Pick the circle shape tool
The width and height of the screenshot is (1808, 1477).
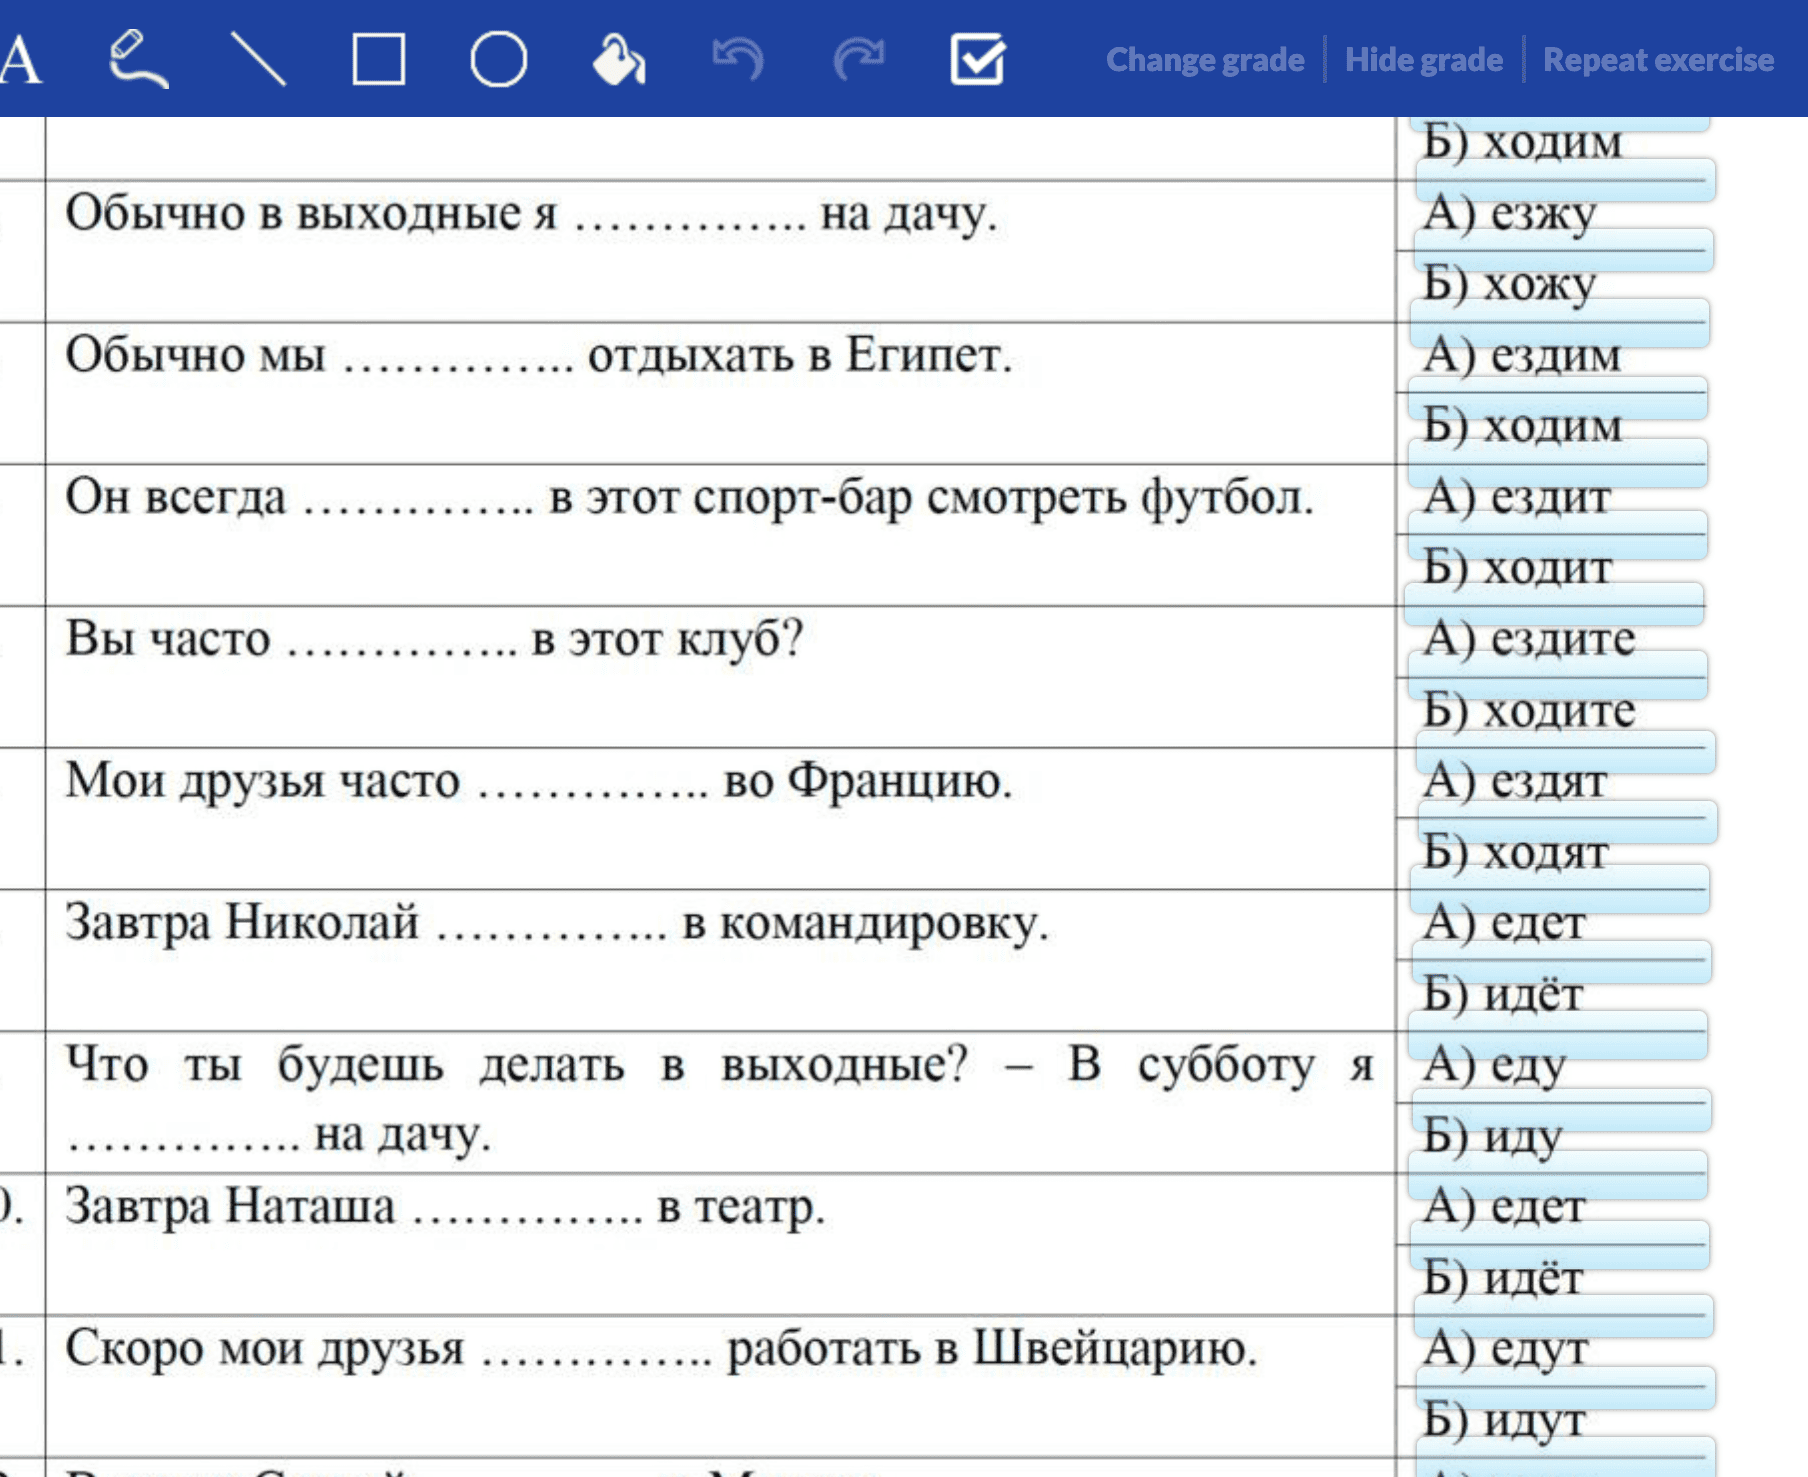tap(498, 60)
